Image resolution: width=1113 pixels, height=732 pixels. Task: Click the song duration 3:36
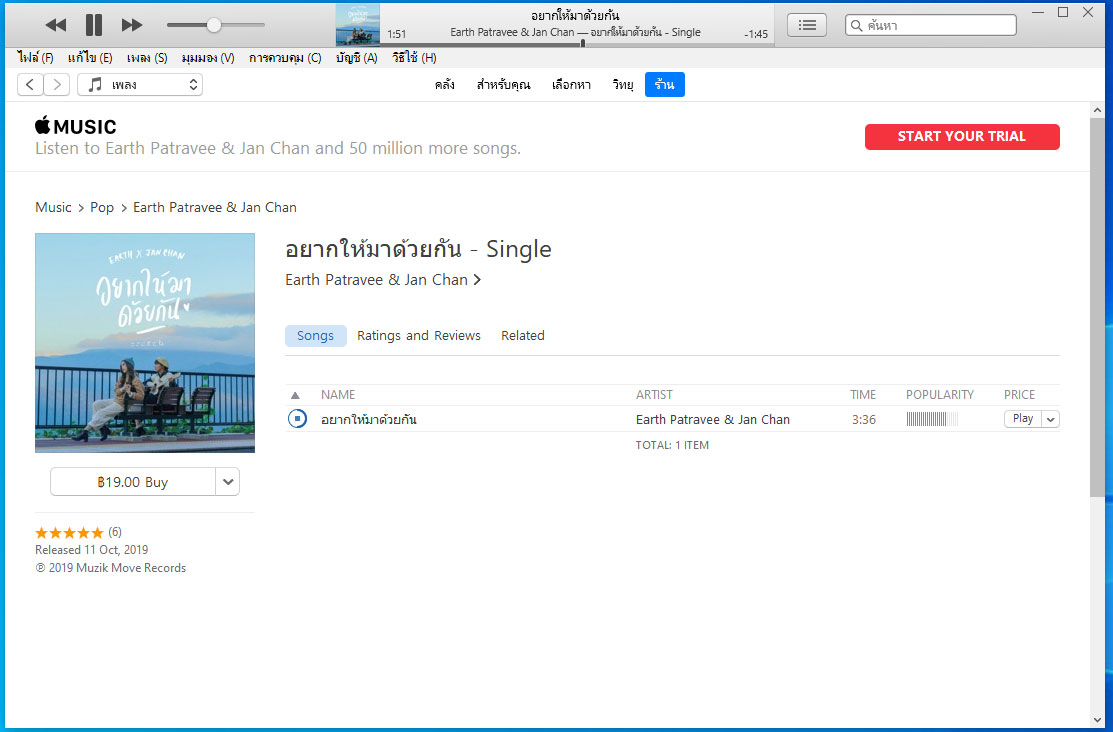click(x=864, y=420)
